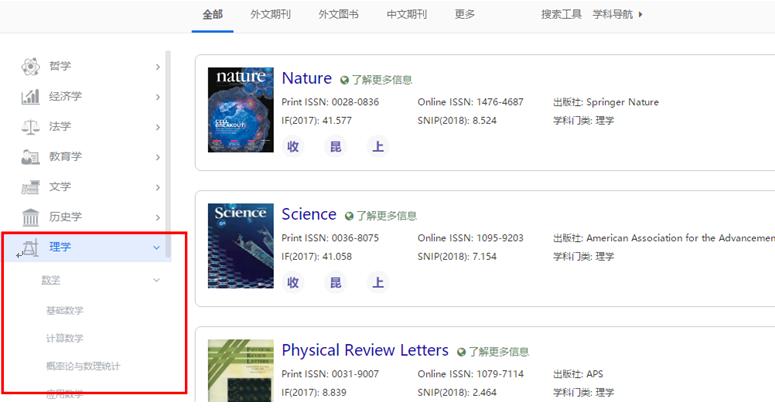Screen dimensions: 775x408
Task: Expand the 文学 category chevron
Action: 158,187
